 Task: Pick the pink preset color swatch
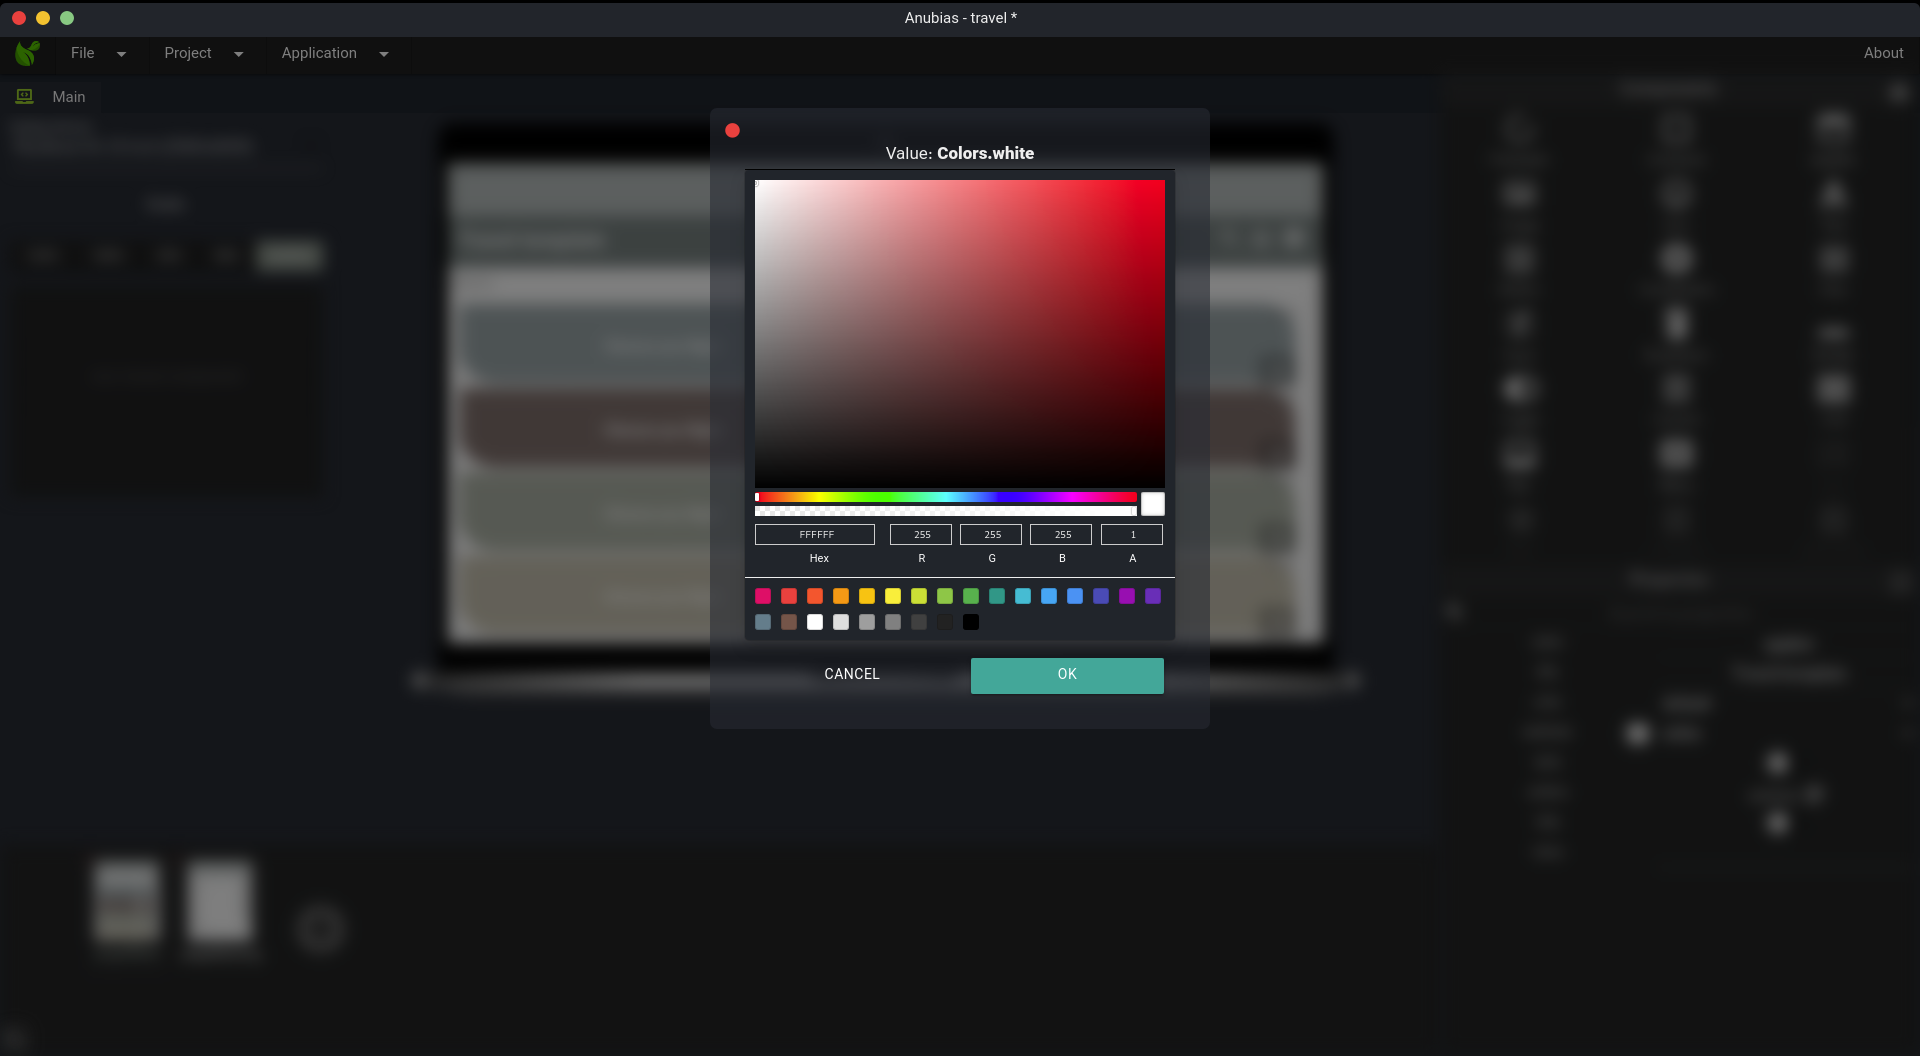tap(763, 596)
